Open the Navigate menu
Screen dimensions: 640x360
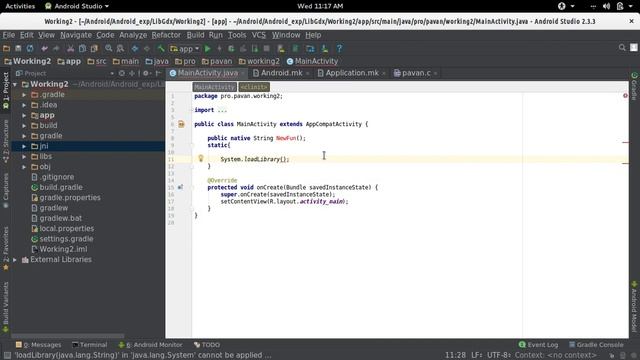coord(76,35)
